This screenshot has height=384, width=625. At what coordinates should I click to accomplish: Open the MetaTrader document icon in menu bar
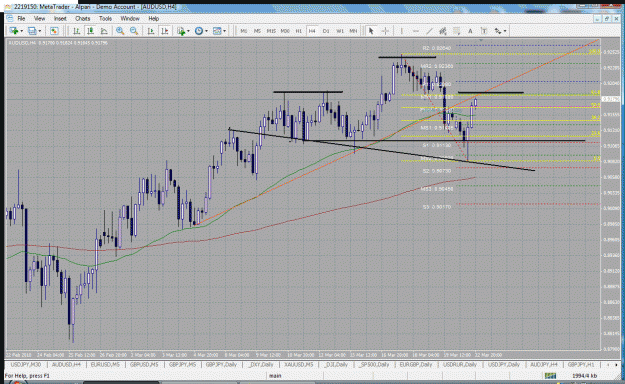[x=10, y=18]
